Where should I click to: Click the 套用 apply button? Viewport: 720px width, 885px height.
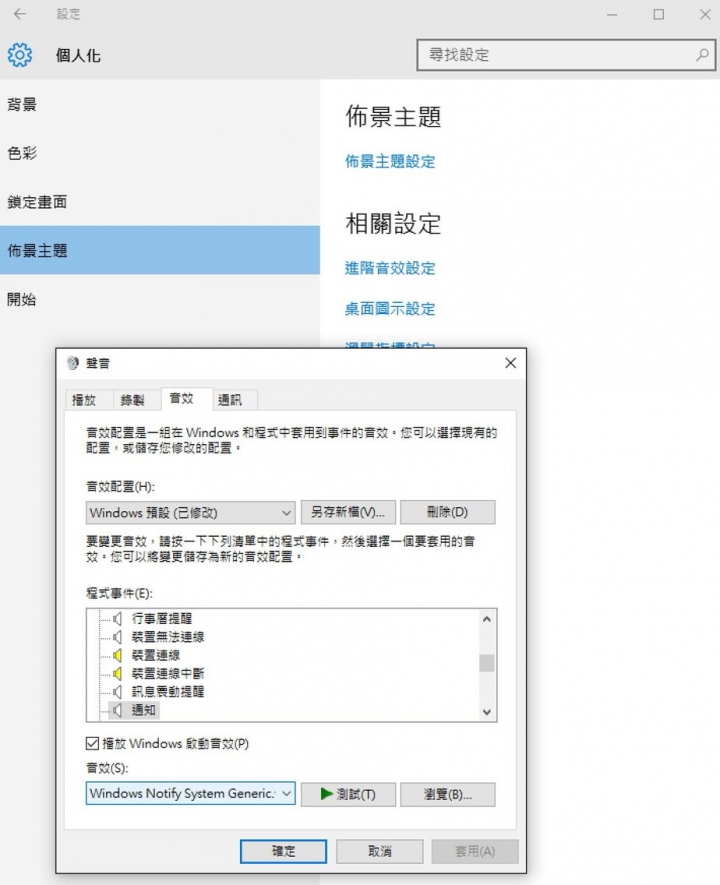(x=475, y=851)
